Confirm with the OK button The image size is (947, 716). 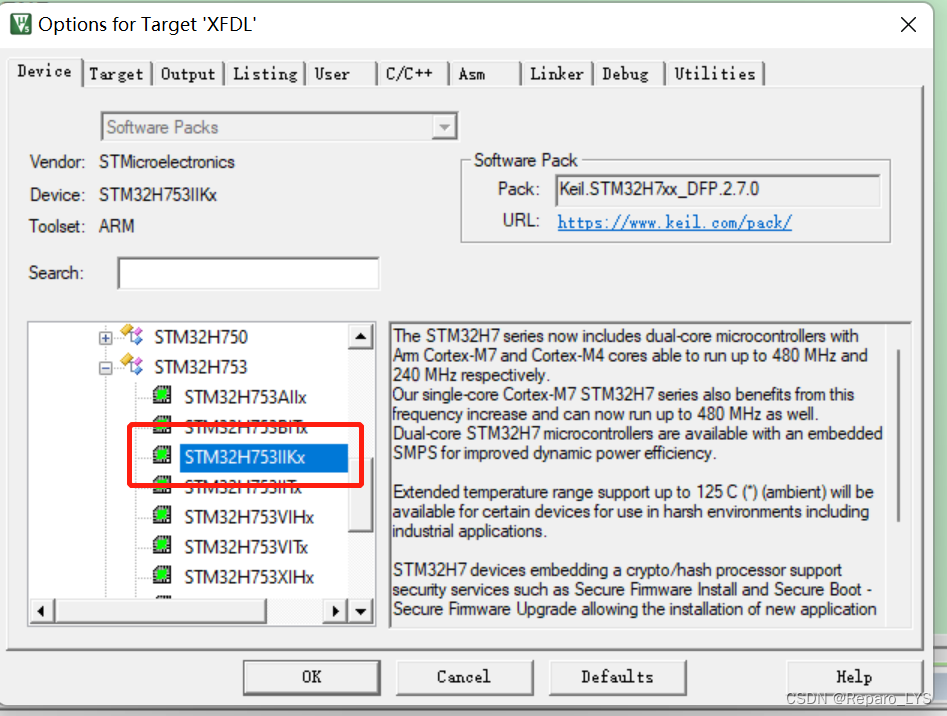coord(312,677)
